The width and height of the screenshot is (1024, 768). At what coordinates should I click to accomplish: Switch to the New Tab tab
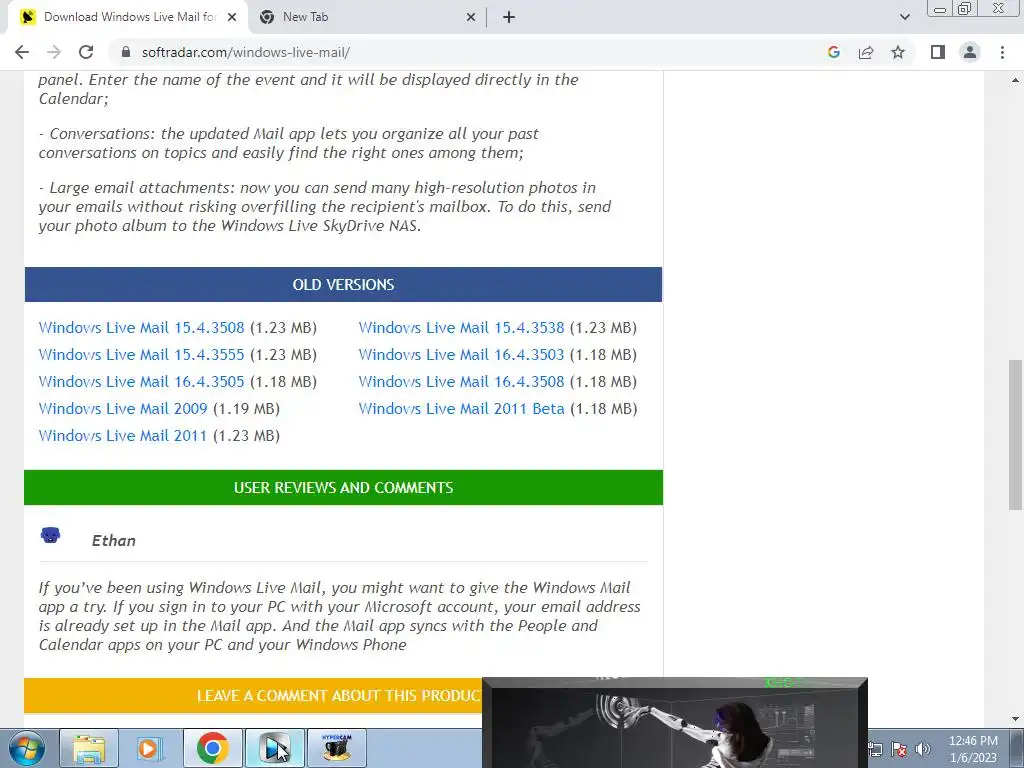click(x=367, y=17)
